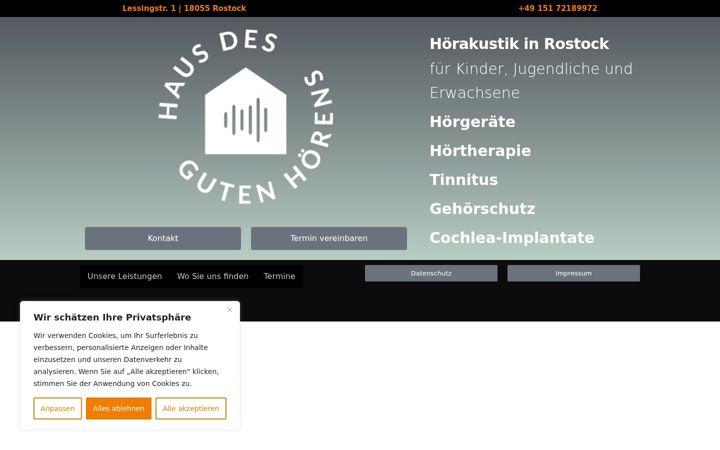
Task: Click Anpassen in cookie banner
Action: point(57,408)
